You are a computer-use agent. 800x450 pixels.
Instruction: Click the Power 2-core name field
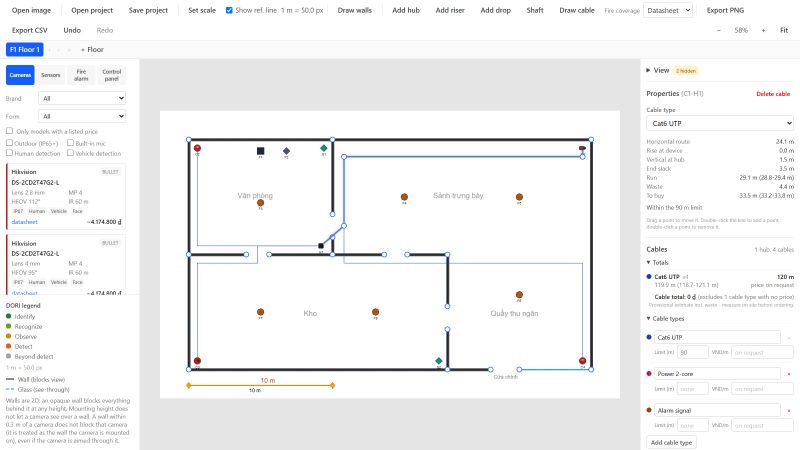click(717, 374)
